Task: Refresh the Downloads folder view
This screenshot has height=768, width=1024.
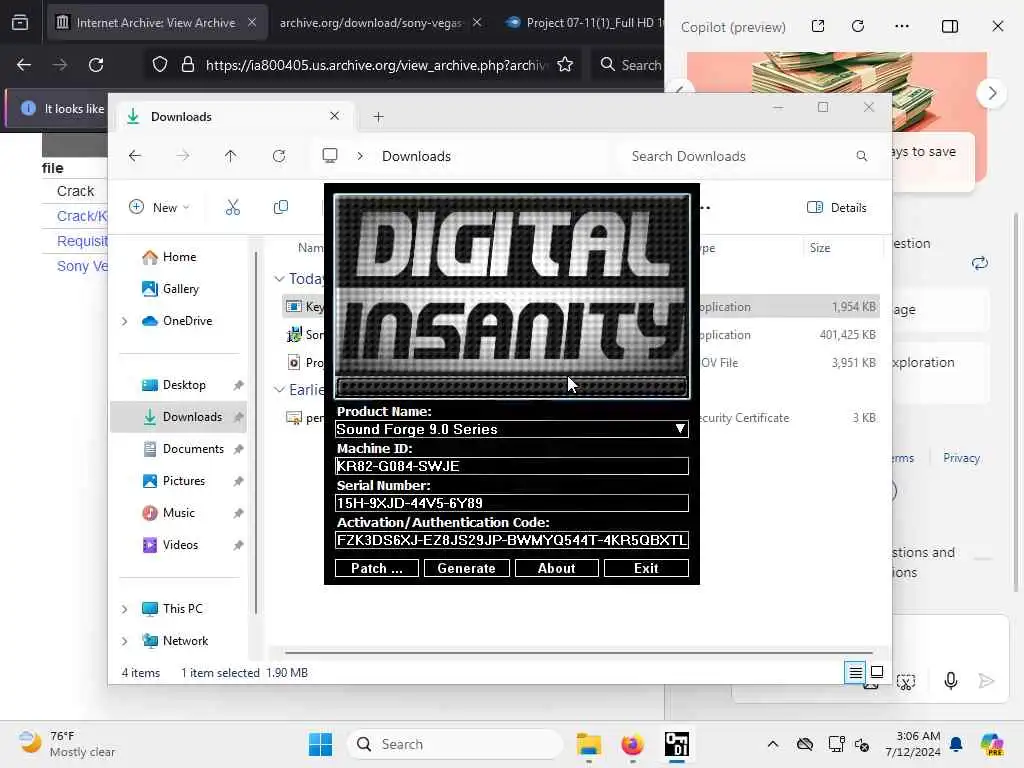Action: [x=279, y=156]
